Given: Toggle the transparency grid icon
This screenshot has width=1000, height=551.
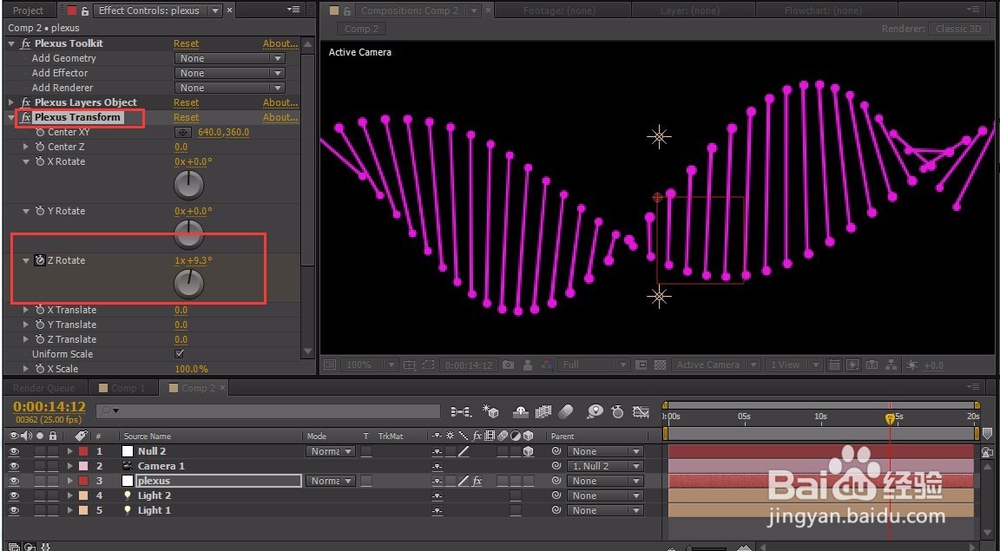Looking at the screenshot, I should (660, 365).
